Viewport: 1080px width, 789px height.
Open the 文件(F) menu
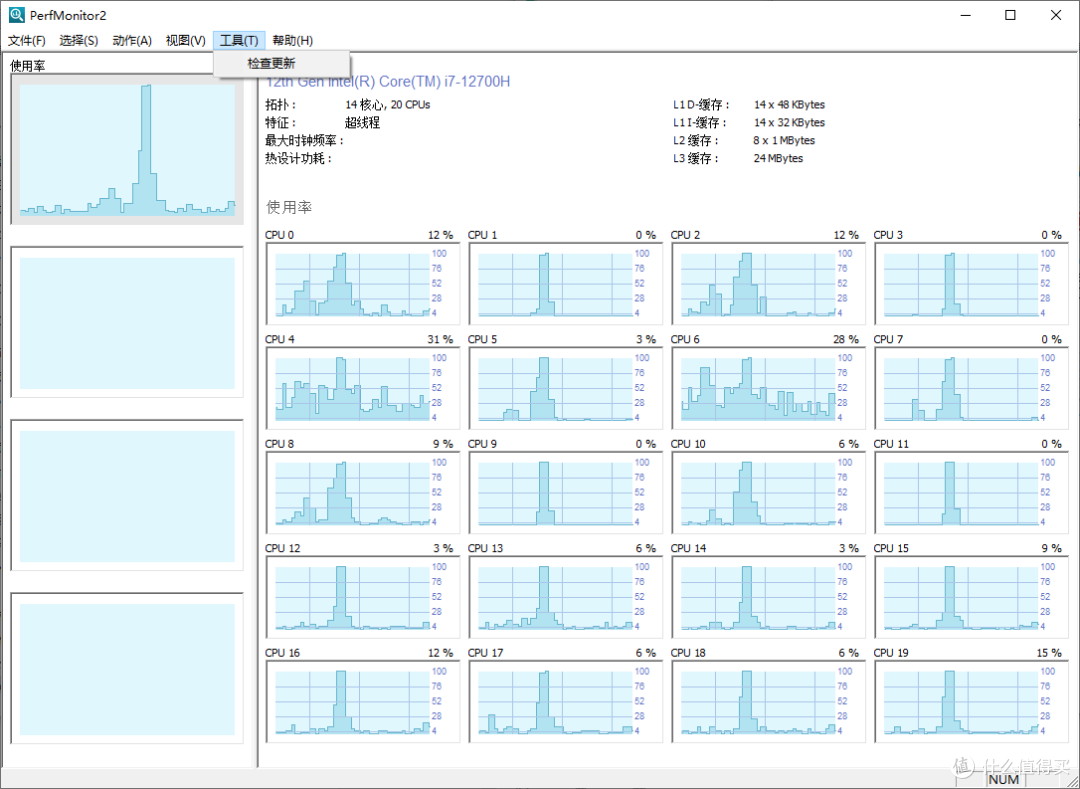tap(27, 41)
